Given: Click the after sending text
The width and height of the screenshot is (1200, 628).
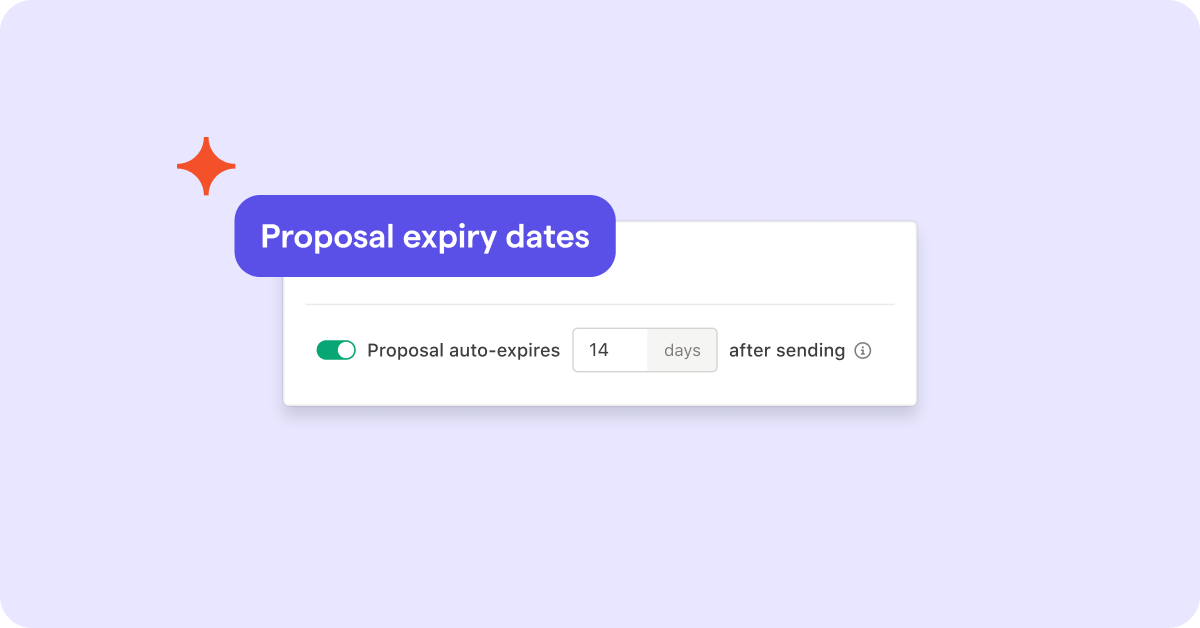Looking at the screenshot, I should pos(787,351).
